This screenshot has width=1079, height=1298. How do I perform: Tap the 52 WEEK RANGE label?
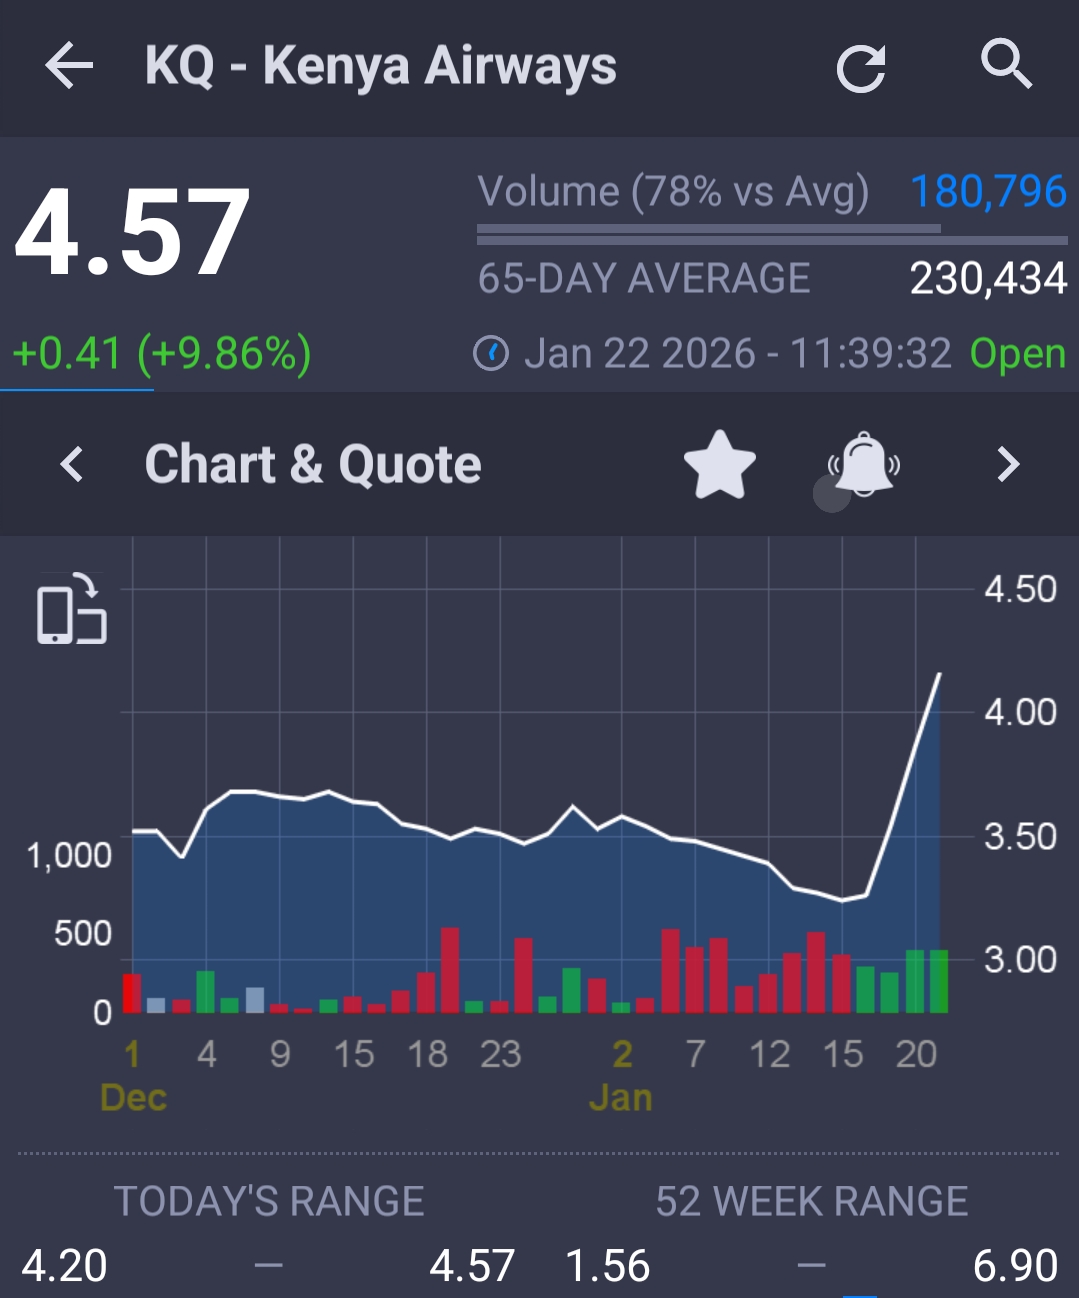click(811, 1201)
